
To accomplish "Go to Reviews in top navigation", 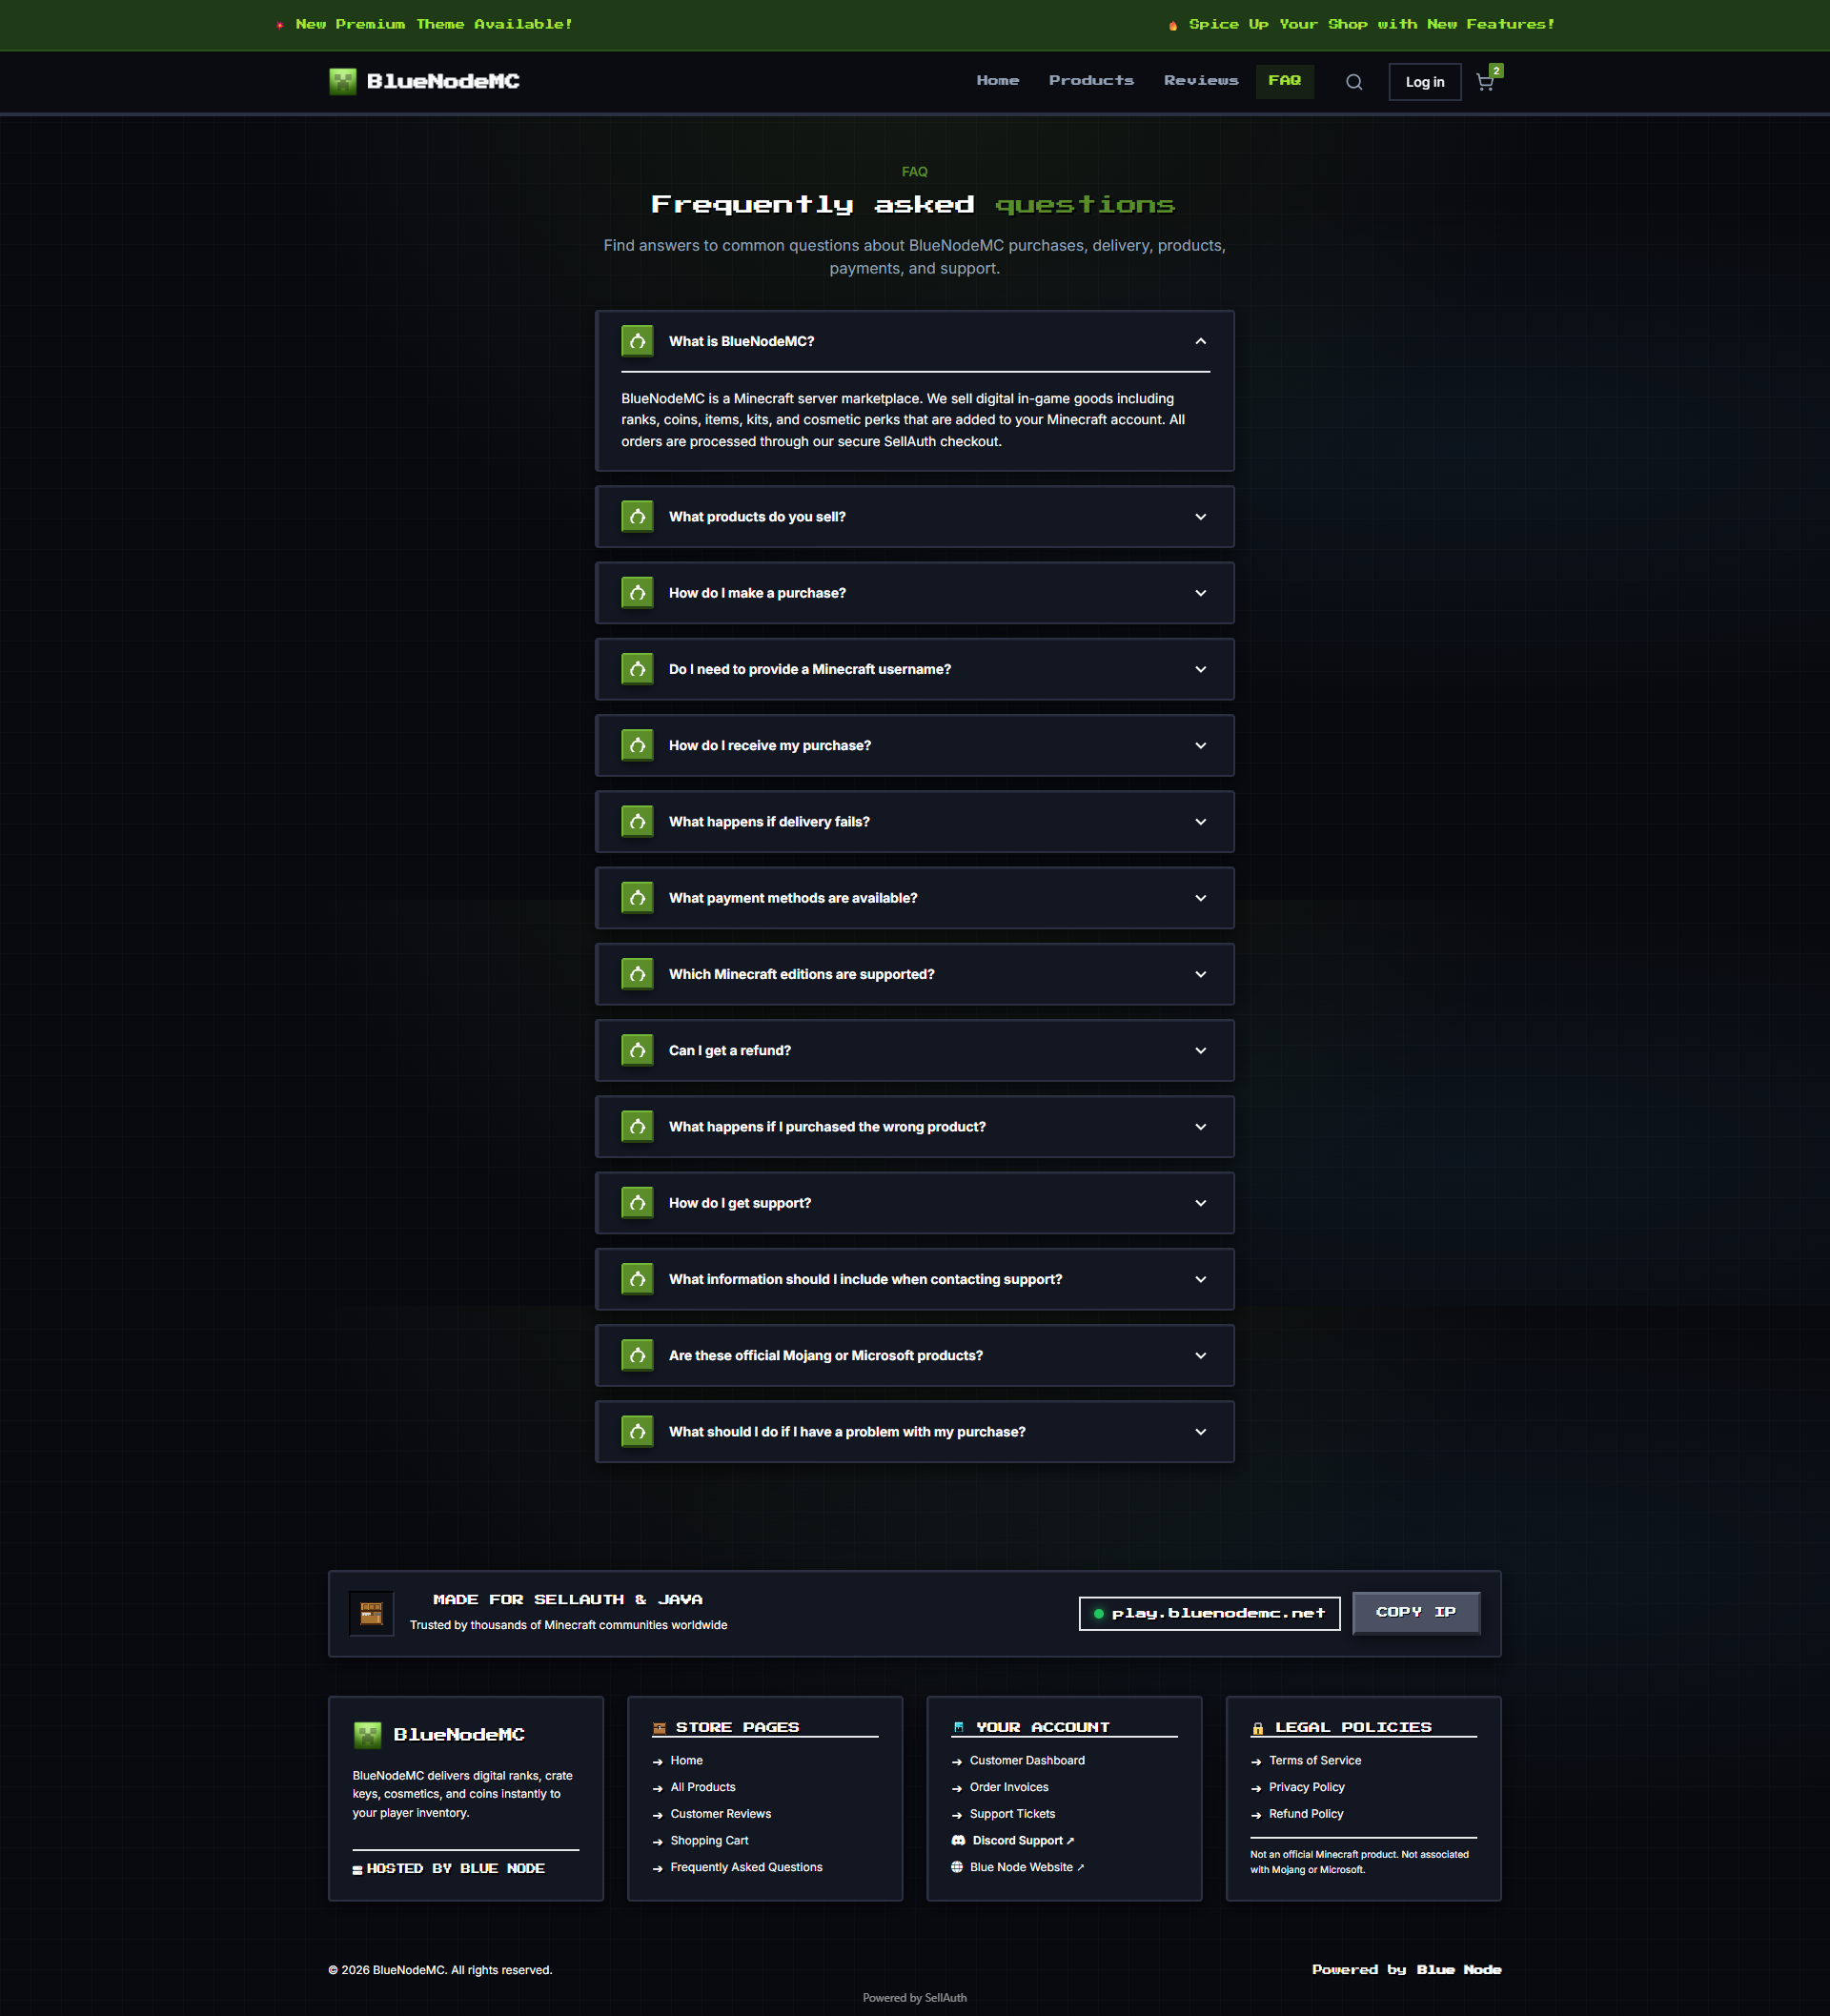I will tap(1201, 81).
